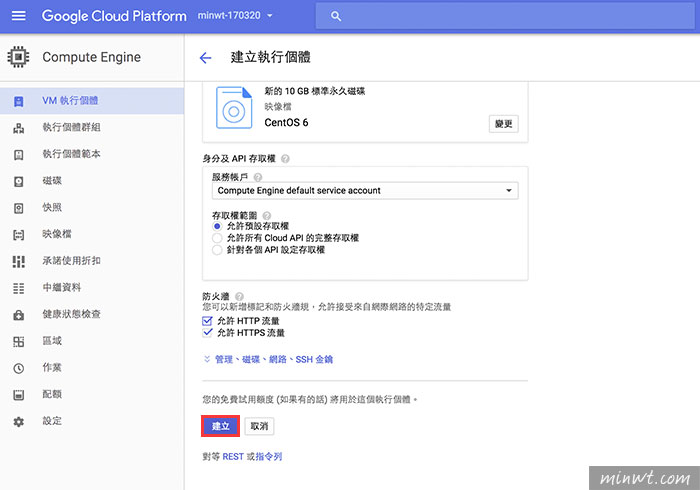Click the 變更 boot disk button
Screen dimensions: 700x490
click(x=504, y=124)
